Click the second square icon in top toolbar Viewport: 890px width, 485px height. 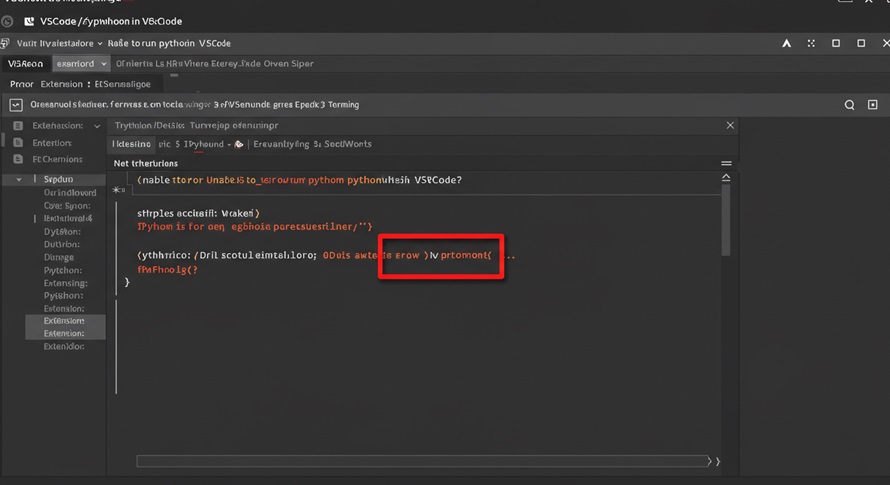pyautogui.click(x=861, y=43)
